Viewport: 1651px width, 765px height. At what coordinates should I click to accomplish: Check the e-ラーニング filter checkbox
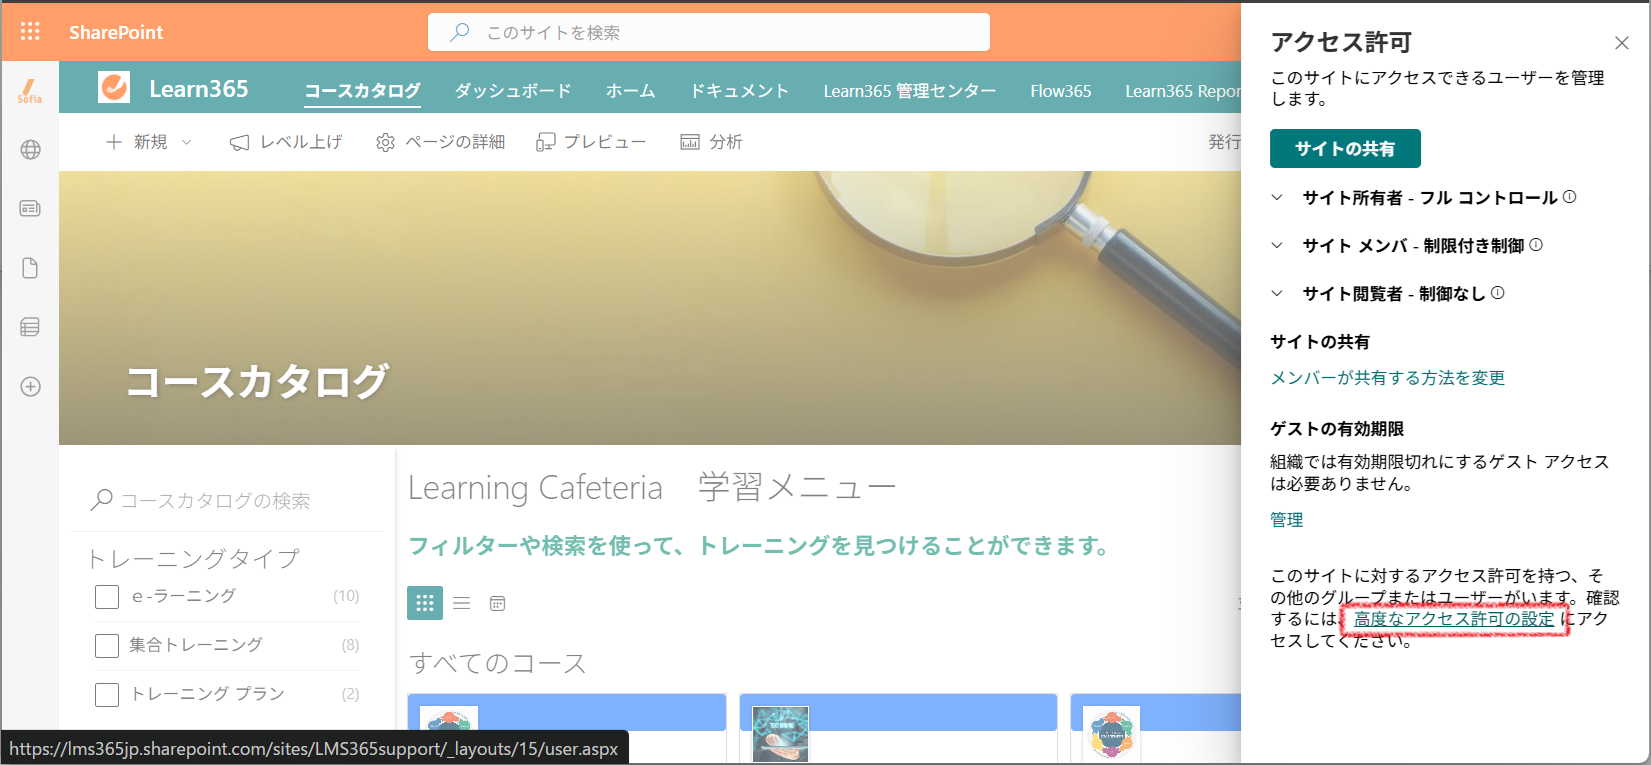coord(107,597)
